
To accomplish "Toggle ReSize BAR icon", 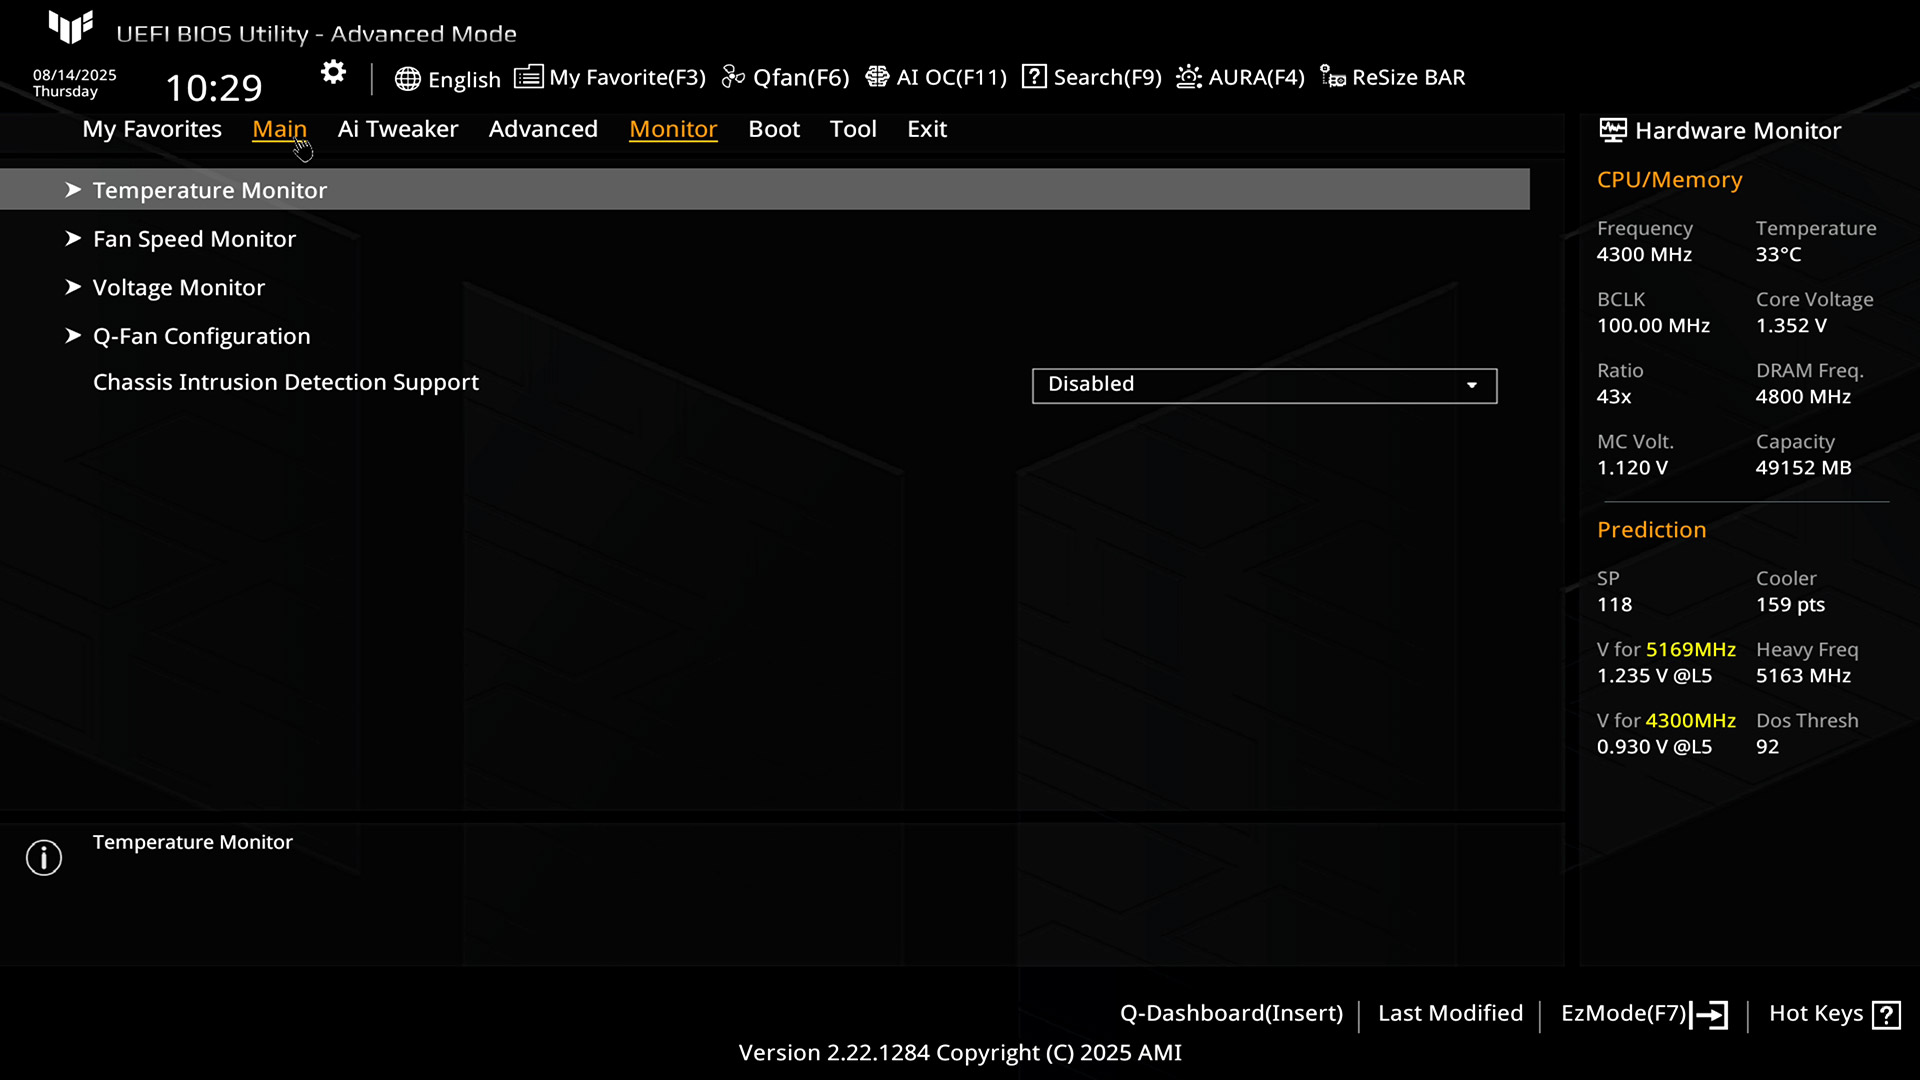I will 1332,77.
